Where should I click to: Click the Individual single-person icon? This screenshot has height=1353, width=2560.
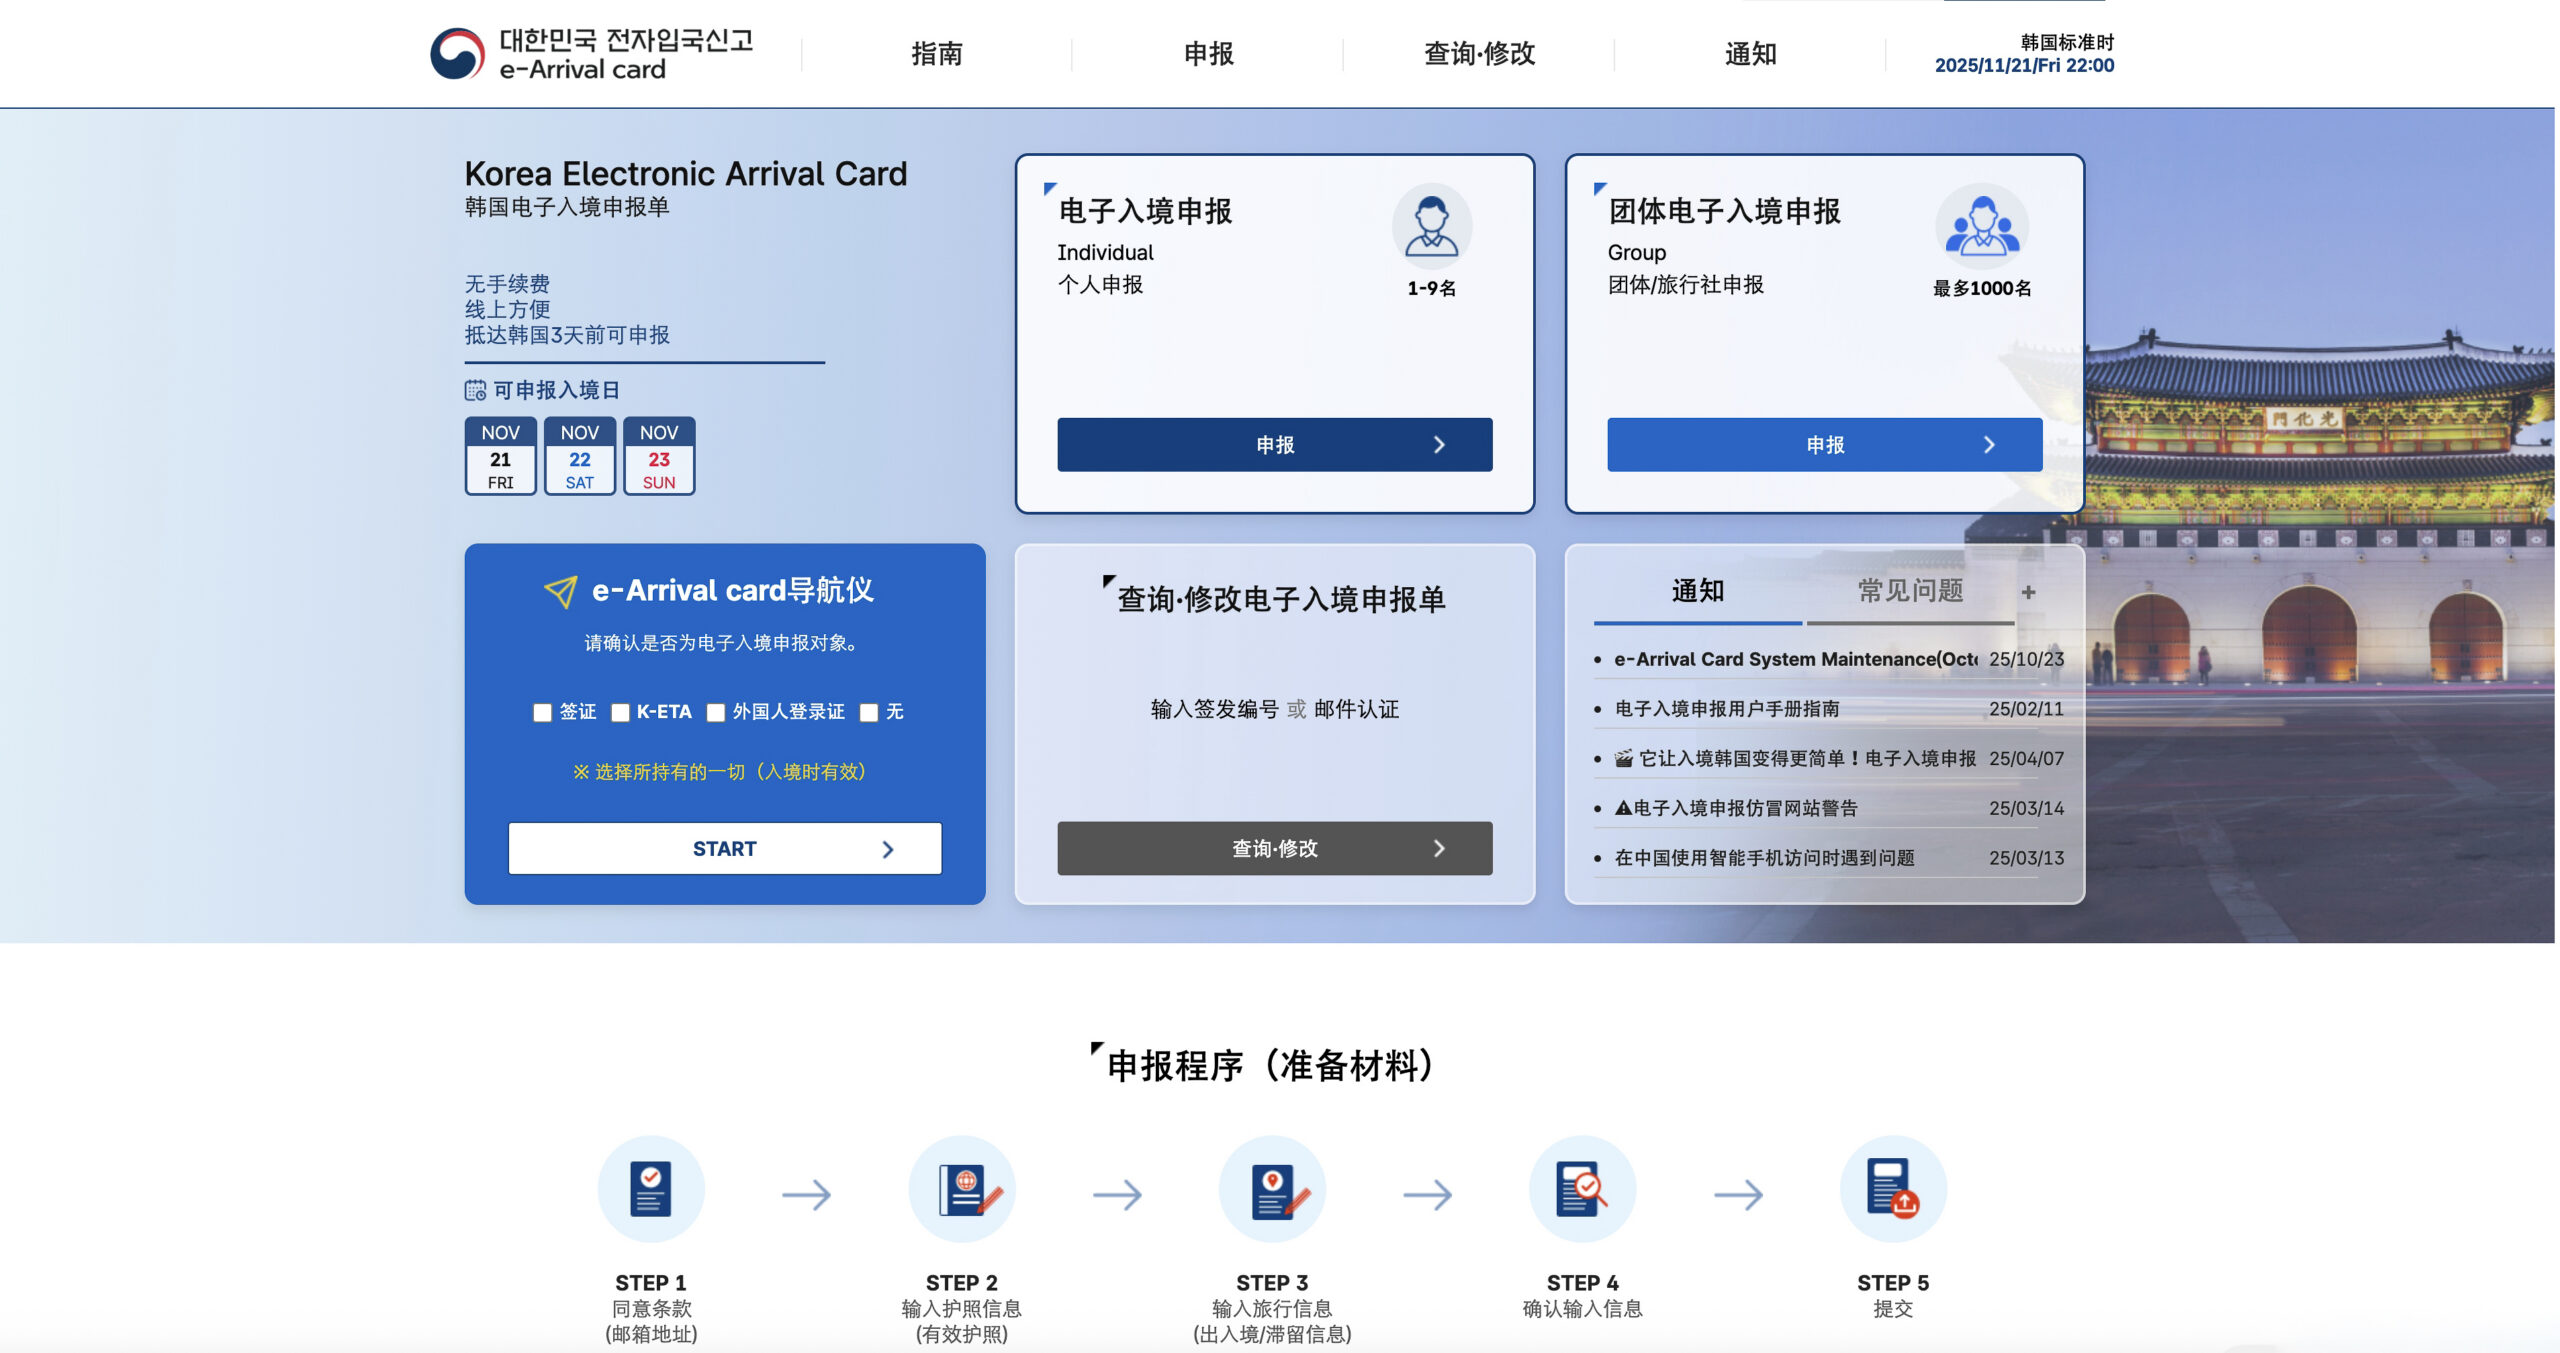coord(1431,226)
